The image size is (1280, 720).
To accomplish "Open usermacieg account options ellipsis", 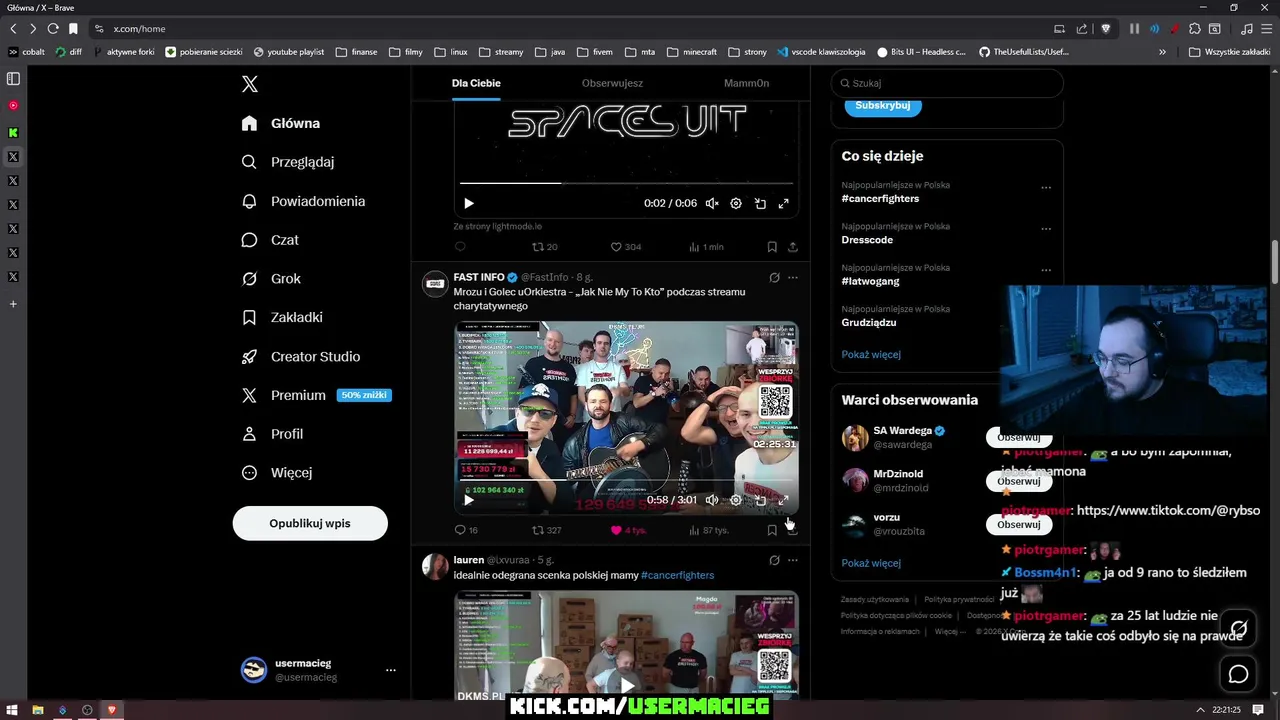I will point(391,670).
